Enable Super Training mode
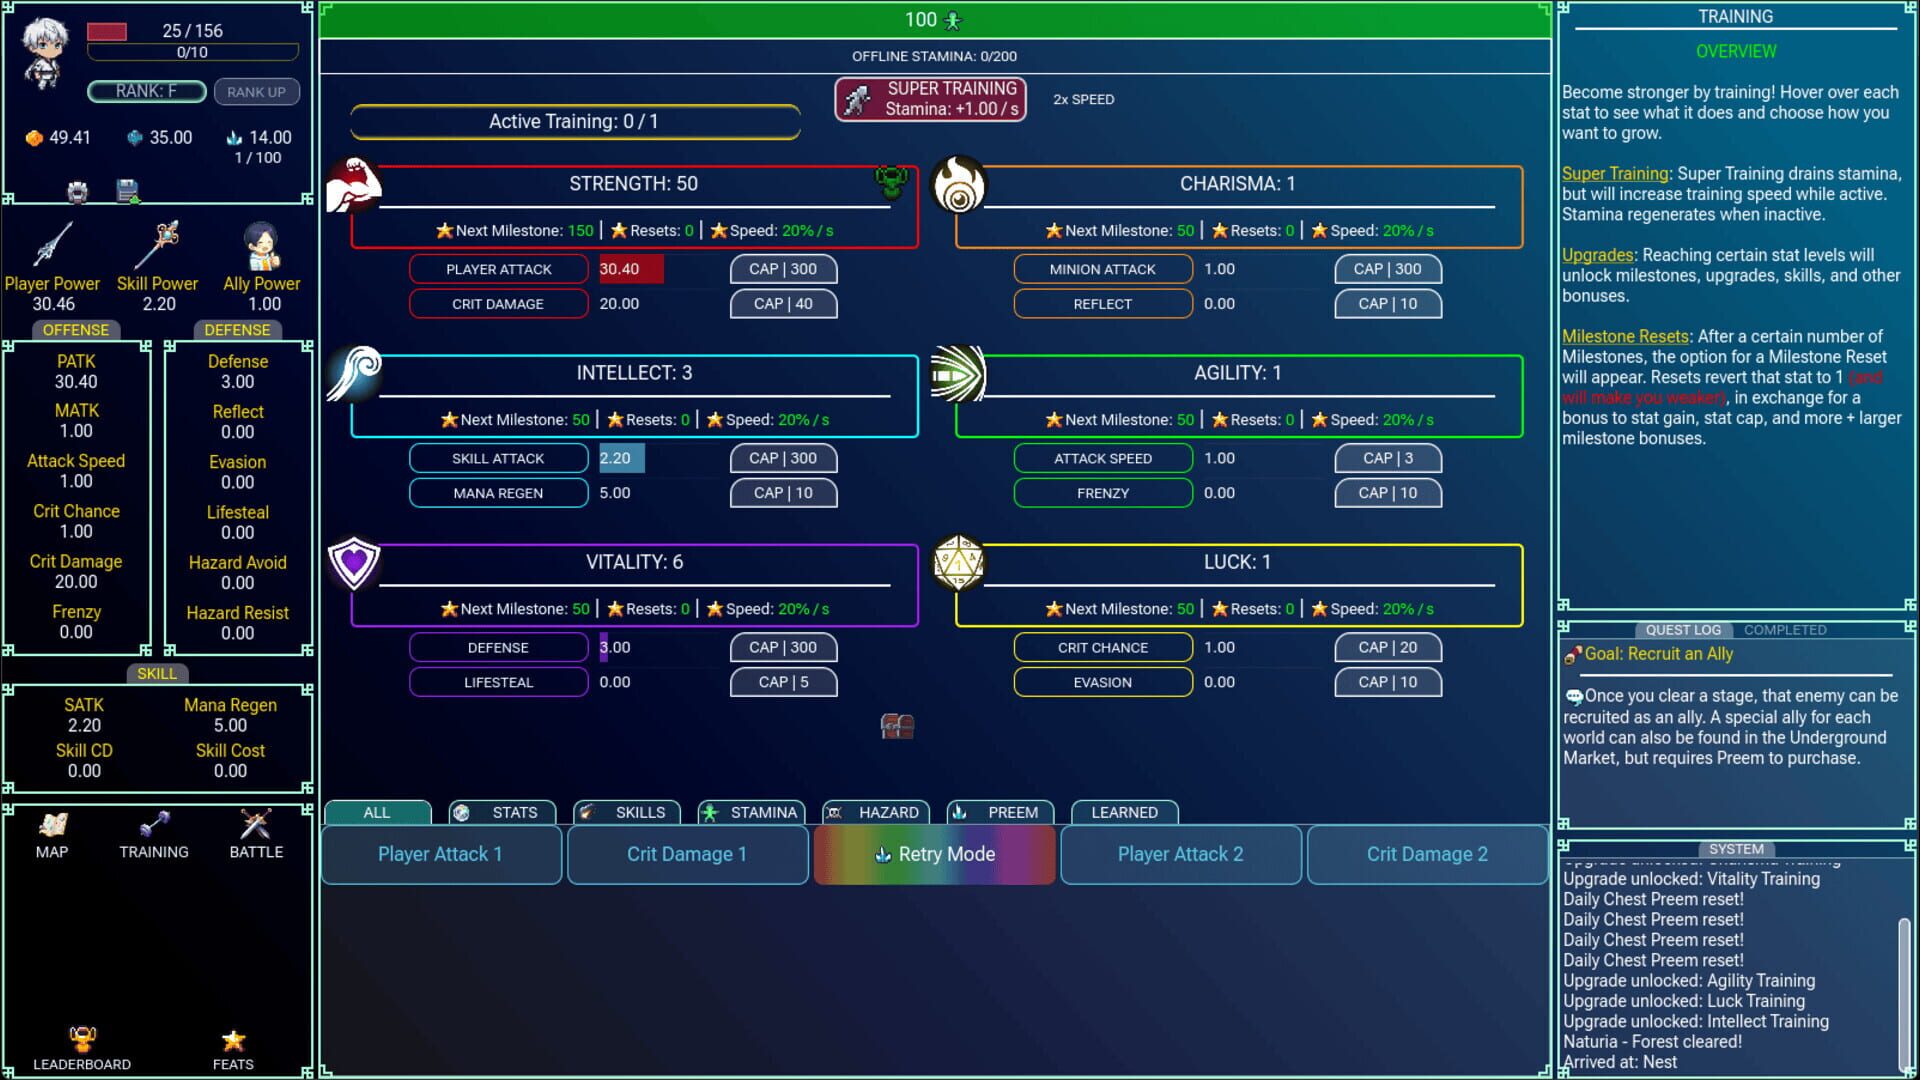The image size is (1920, 1080). pyautogui.click(x=929, y=98)
